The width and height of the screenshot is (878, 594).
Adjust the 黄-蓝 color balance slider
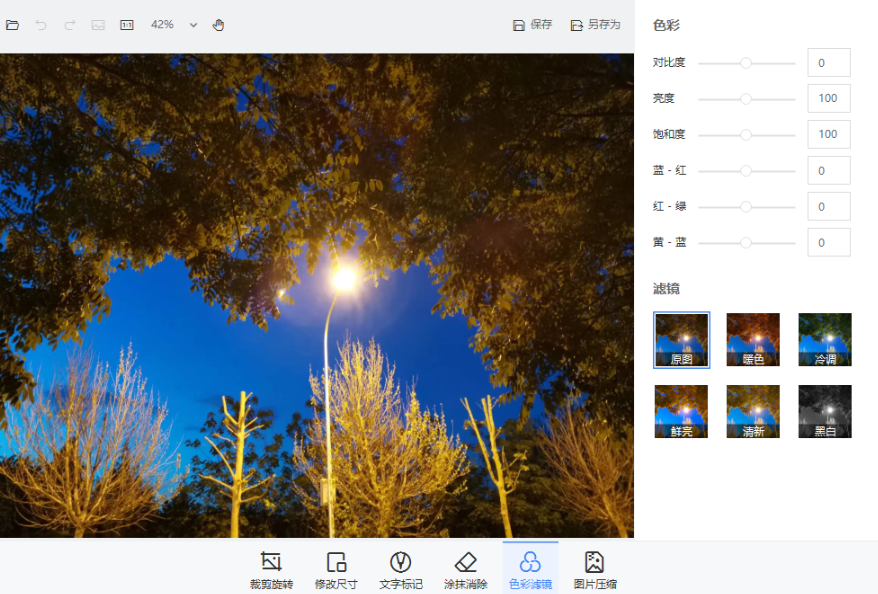[746, 242]
